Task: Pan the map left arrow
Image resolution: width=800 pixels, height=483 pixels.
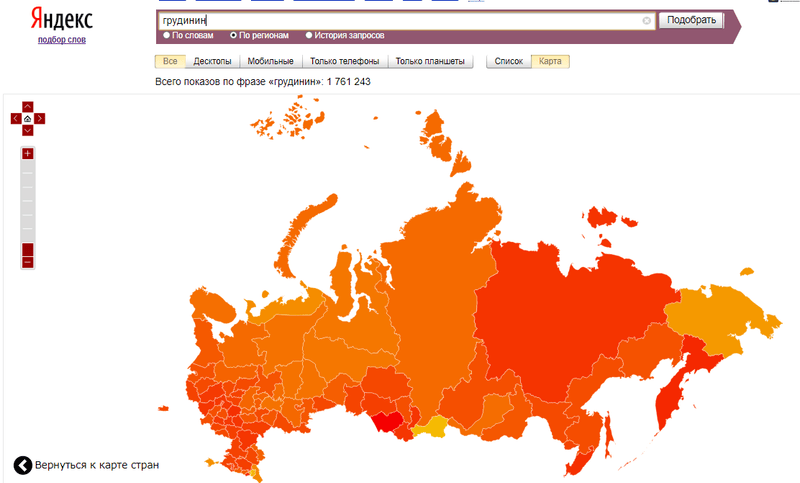Action: [x=16, y=118]
